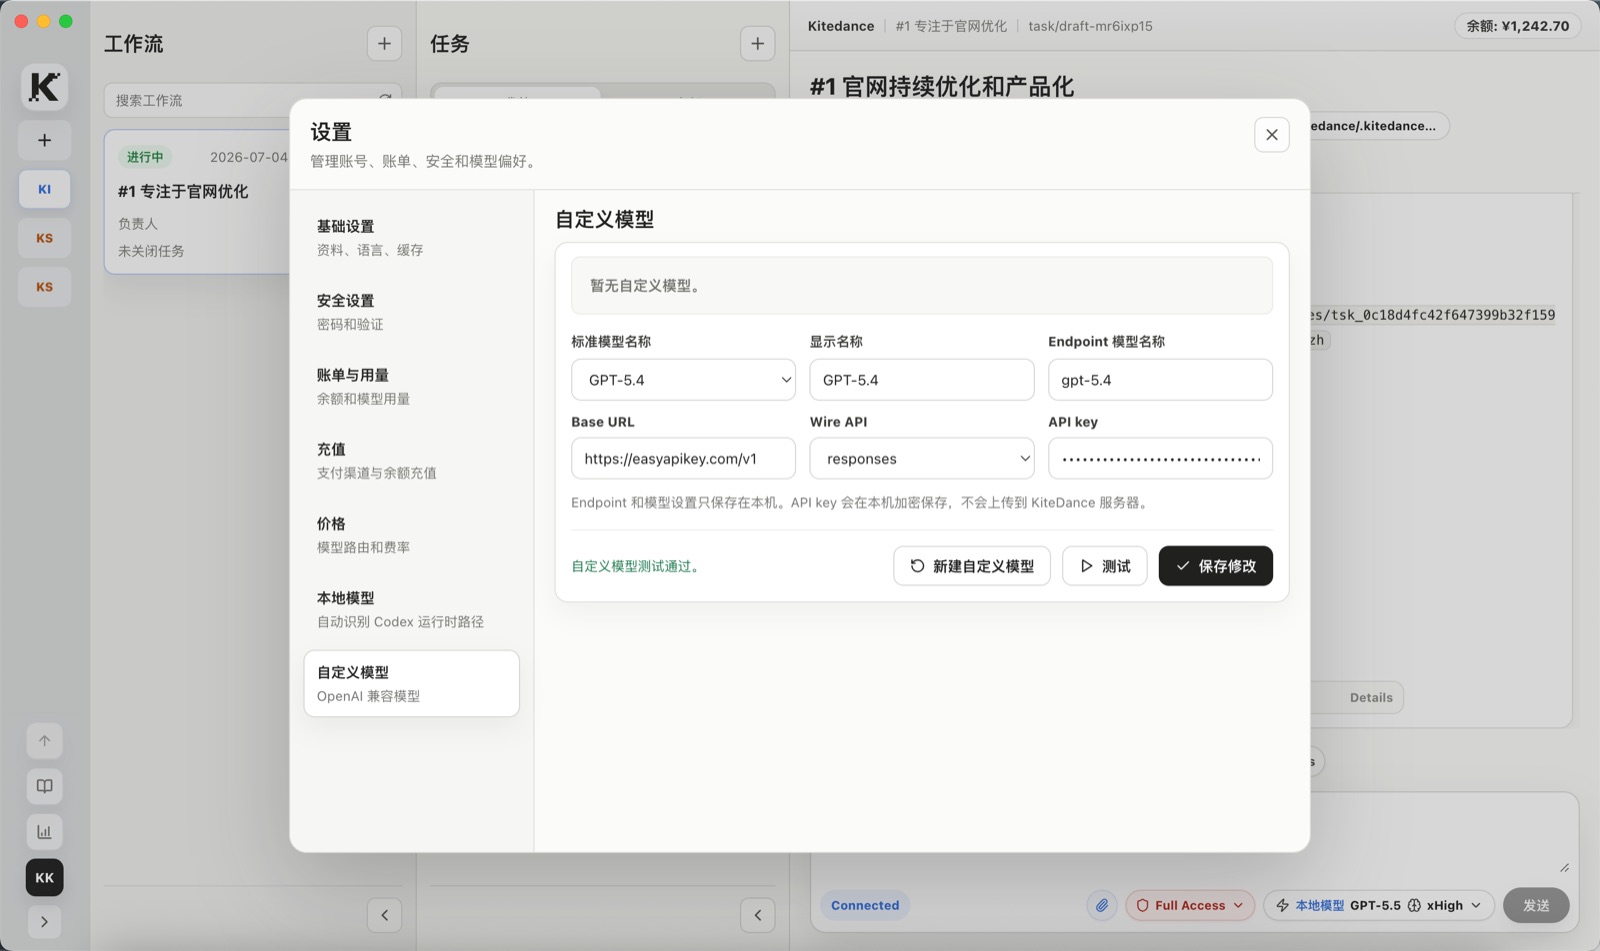Open the 本地模型 GPT-5.5 xHigh selector
The image size is (1600, 951).
point(1378,905)
